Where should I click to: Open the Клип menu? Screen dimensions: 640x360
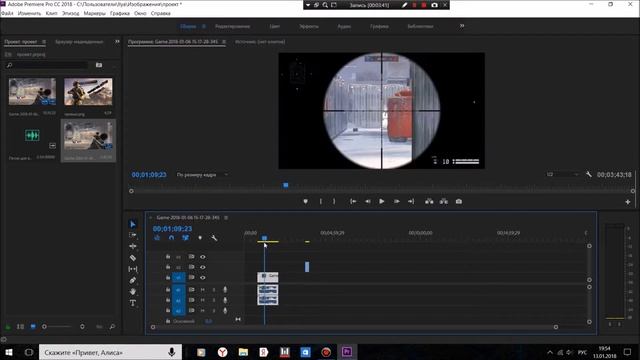click(51, 13)
